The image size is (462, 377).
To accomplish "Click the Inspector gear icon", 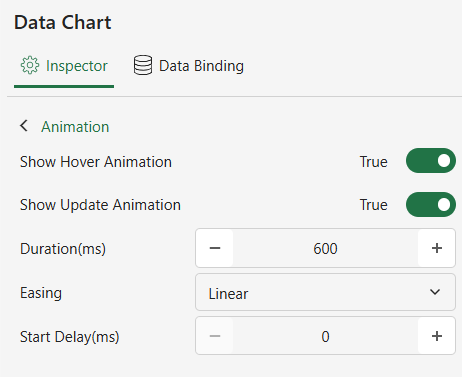I will pyautogui.click(x=30, y=65).
